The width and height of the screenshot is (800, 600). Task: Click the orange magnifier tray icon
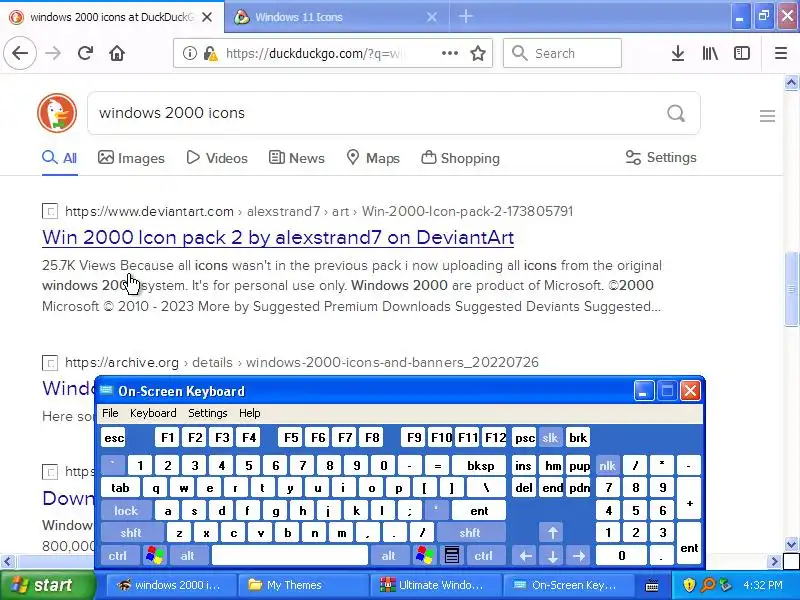click(708, 585)
